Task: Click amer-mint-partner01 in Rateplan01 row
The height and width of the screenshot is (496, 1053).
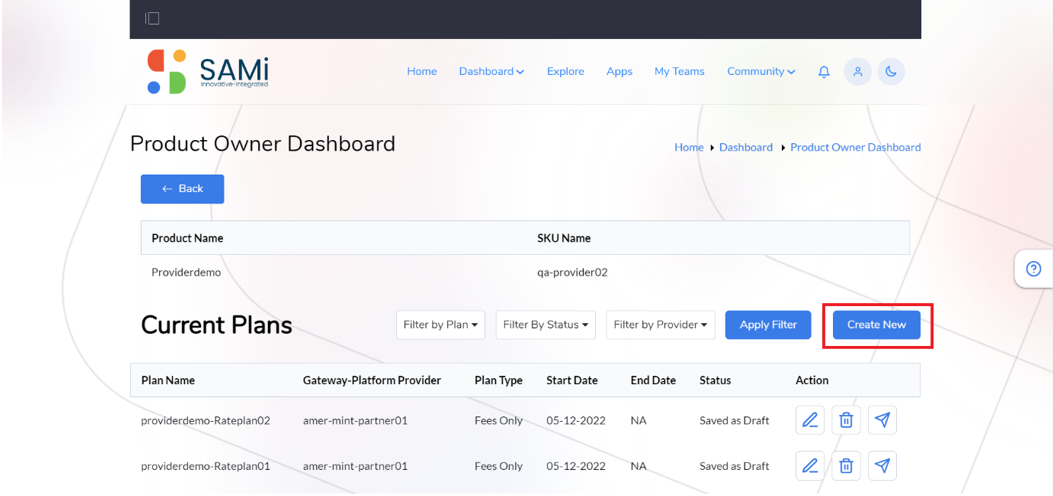Action: click(355, 466)
